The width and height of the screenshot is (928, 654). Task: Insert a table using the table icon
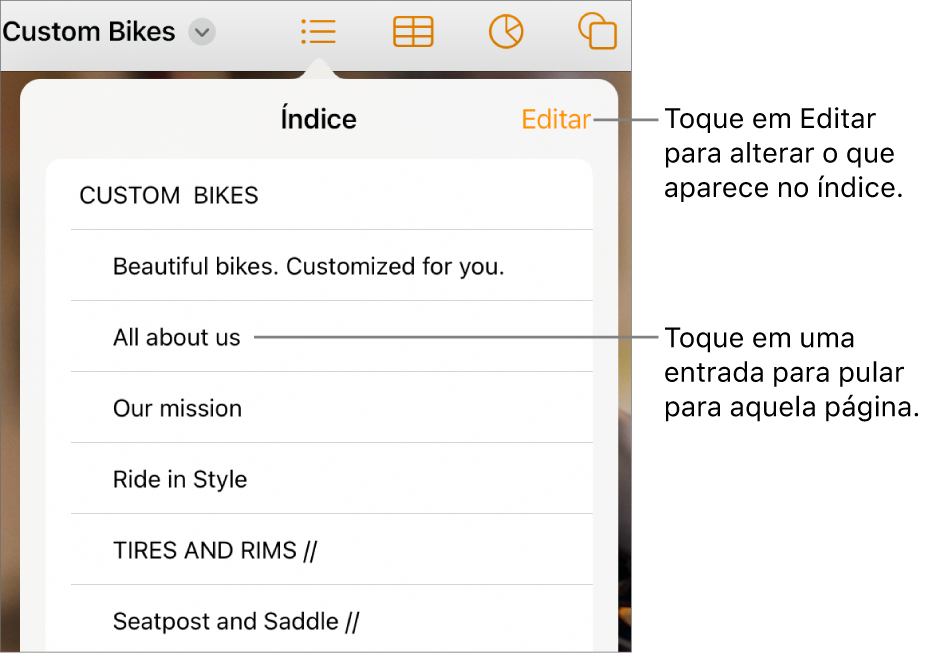[413, 31]
